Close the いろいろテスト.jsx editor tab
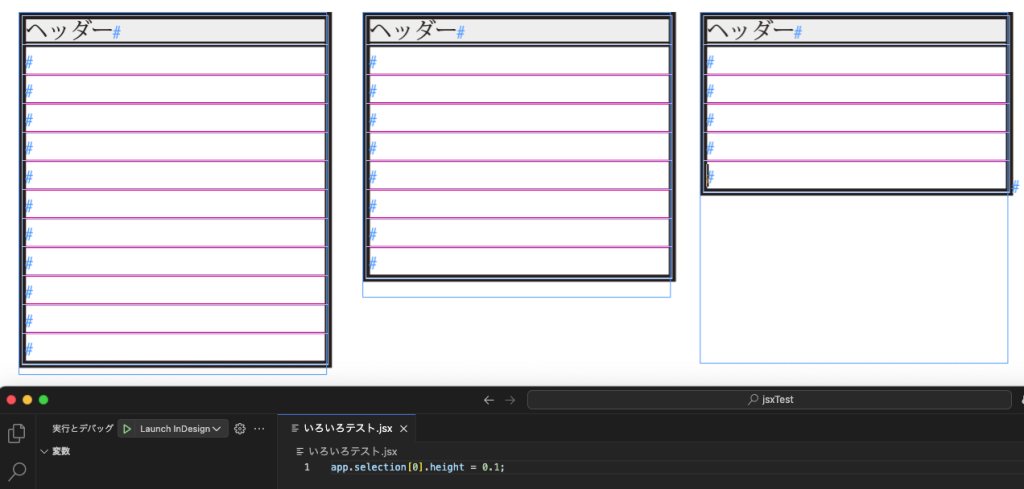 point(404,428)
